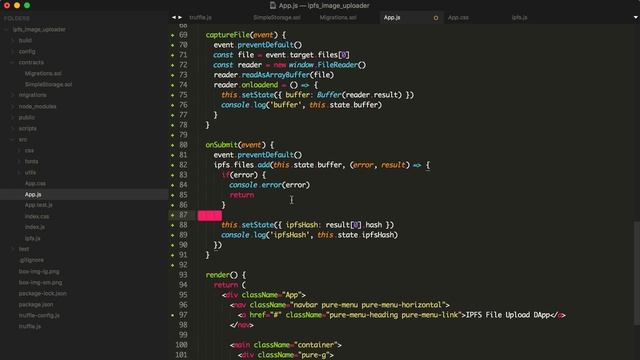Open App.css in the sidebar
Viewport: 640px width, 360px height.
[35, 183]
